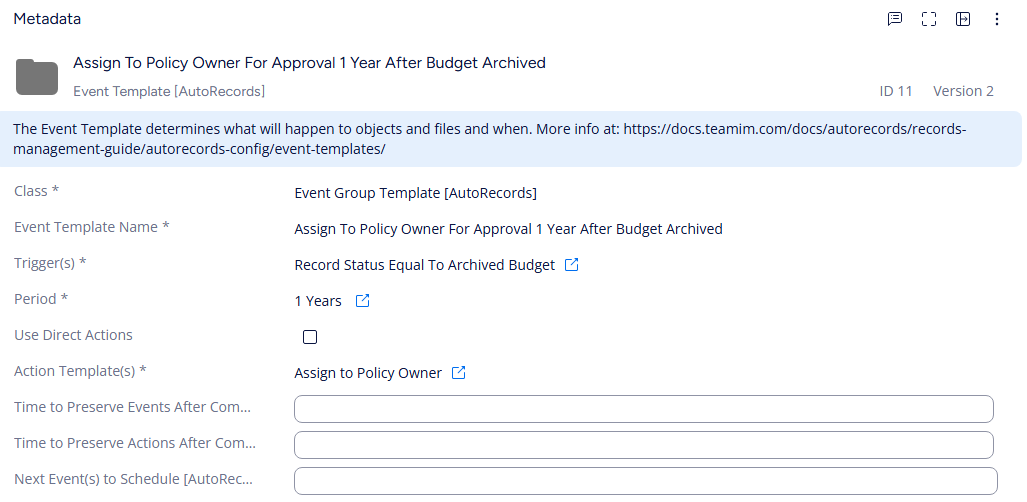The image size is (1027, 502).
Task: Open external link icon beside 1 Years period
Action: point(363,301)
